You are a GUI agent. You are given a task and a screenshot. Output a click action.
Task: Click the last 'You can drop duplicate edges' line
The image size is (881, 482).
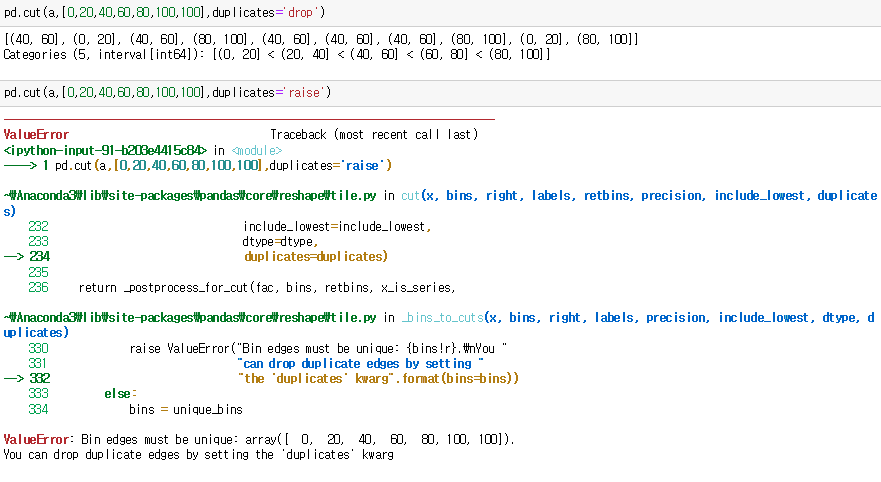tap(198, 454)
